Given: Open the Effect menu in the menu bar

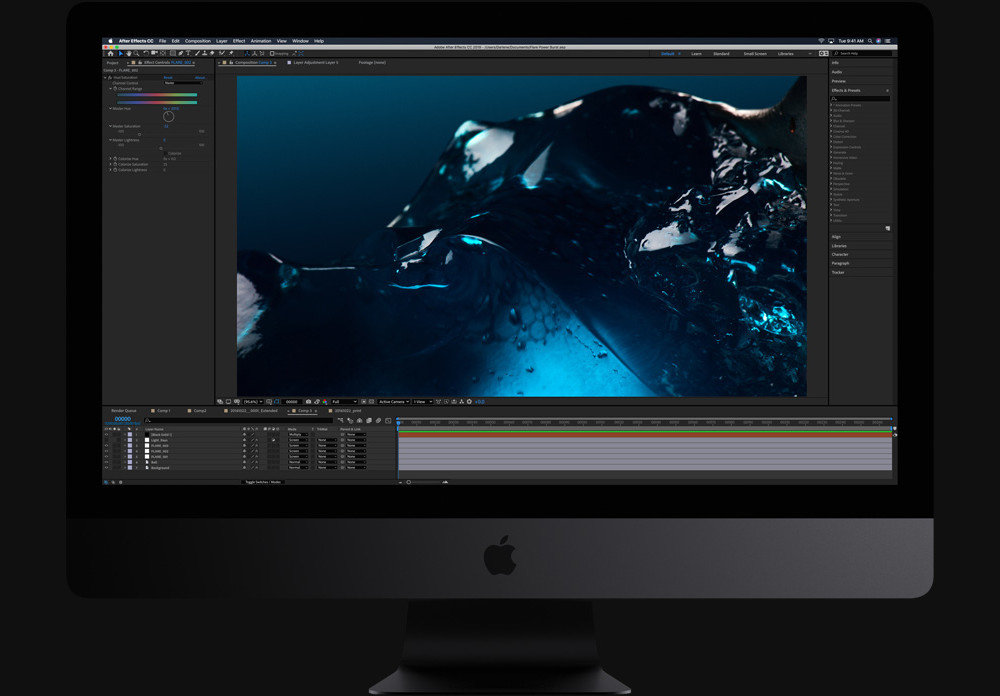Looking at the screenshot, I should coord(239,42).
